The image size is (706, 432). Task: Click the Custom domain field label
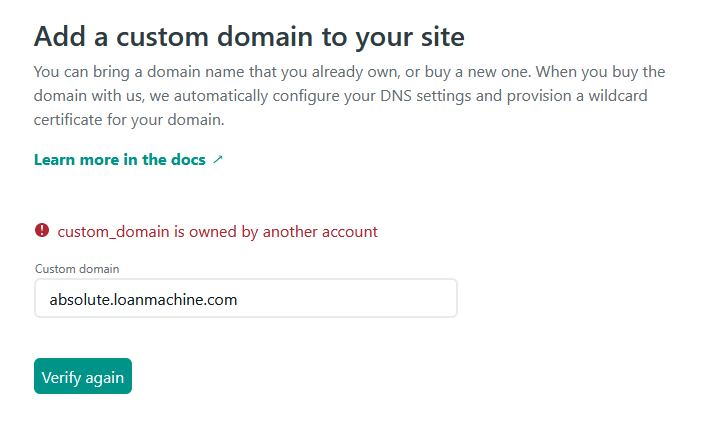pos(77,269)
